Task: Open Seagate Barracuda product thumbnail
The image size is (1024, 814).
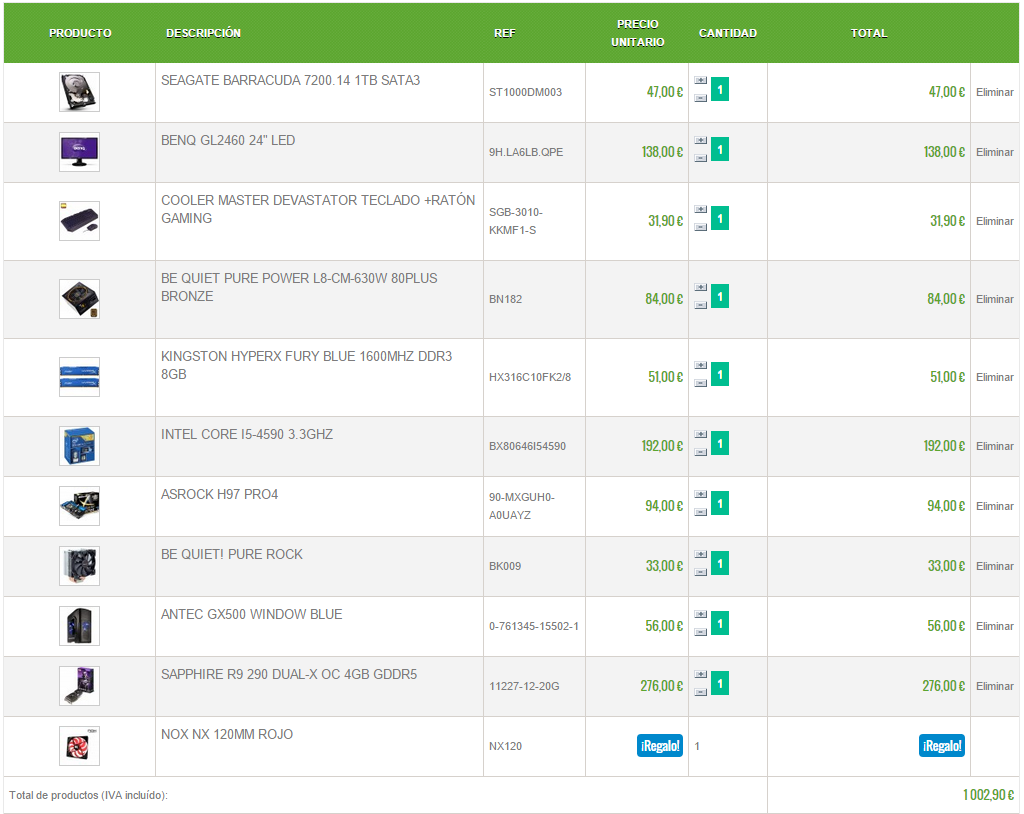Action: (79, 92)
